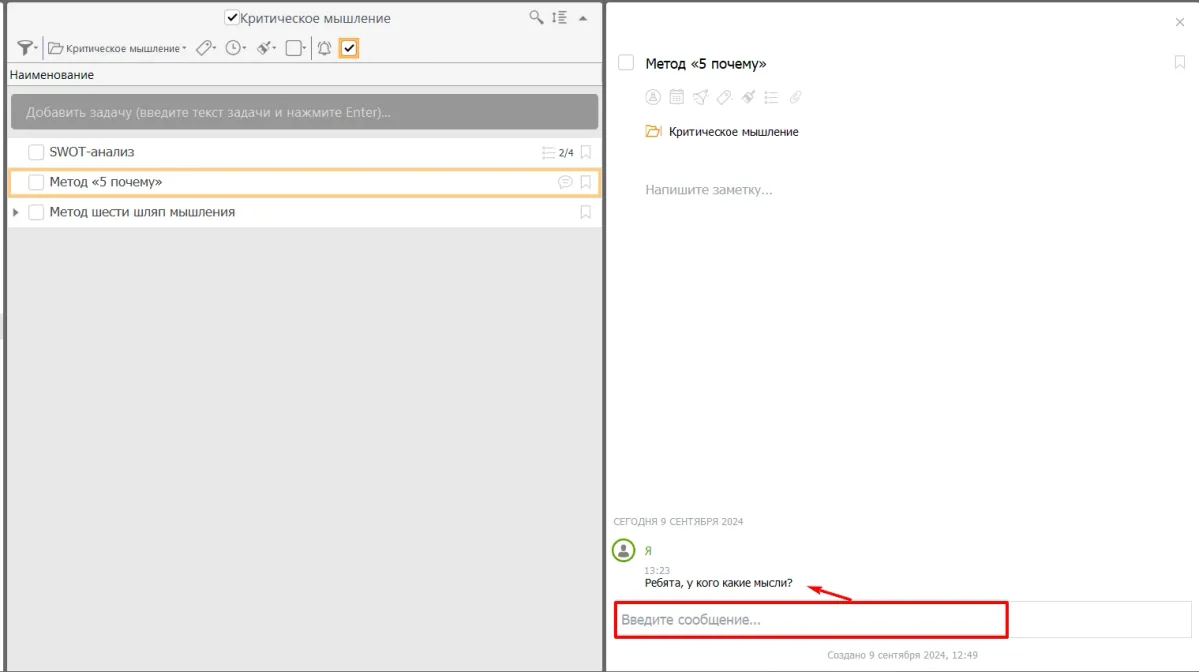Open the sort order icon in header
This screenshot has width=1199, height=672.
coord(560,18)
